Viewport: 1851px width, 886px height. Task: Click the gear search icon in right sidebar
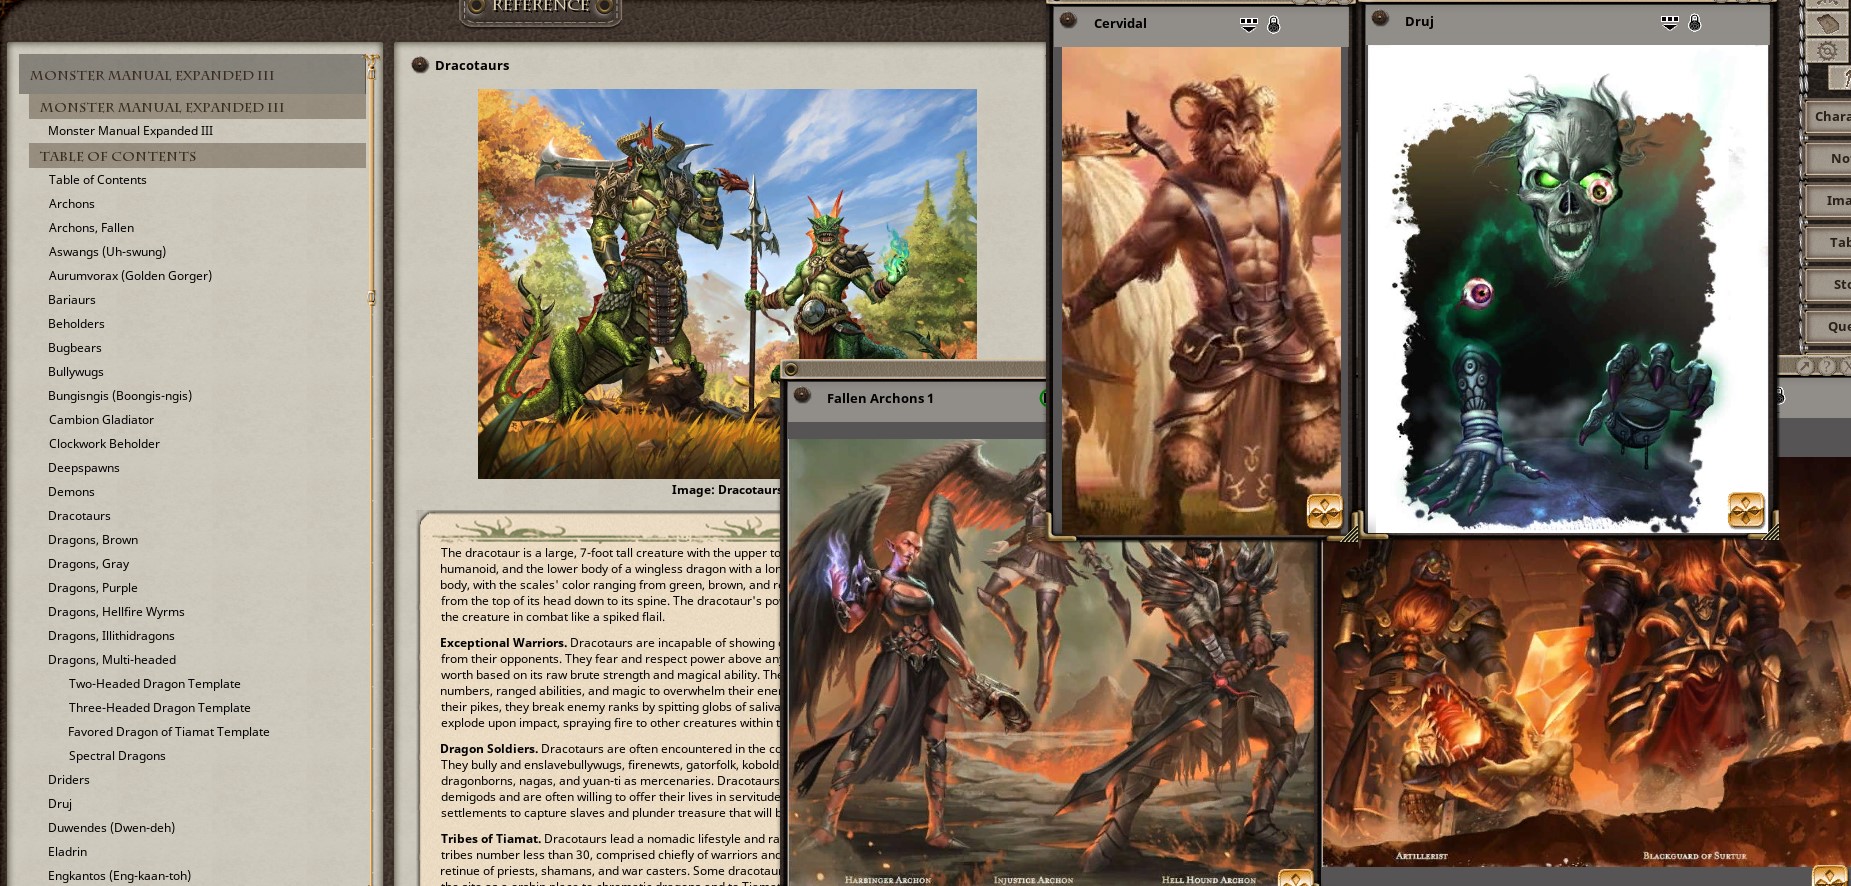coord(1828,51)
